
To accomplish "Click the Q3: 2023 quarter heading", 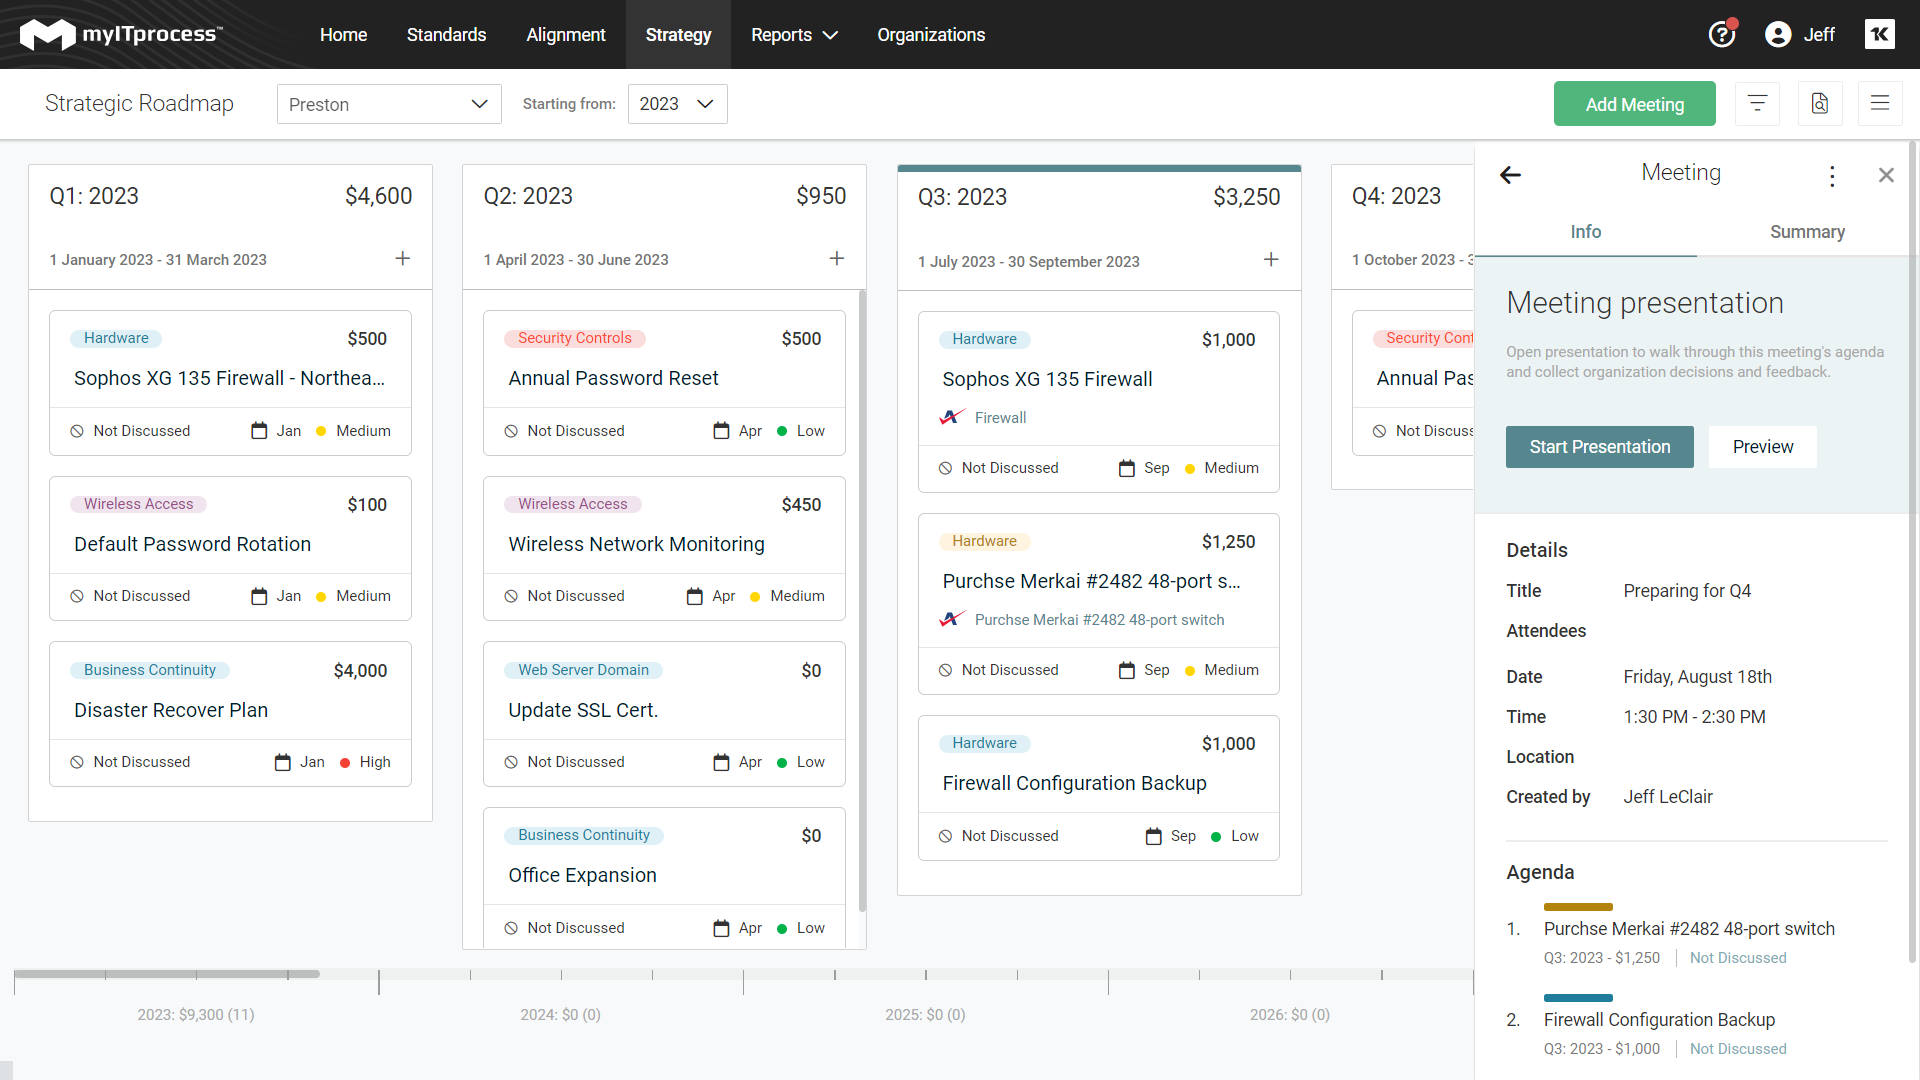I will [x=962, y=197].
